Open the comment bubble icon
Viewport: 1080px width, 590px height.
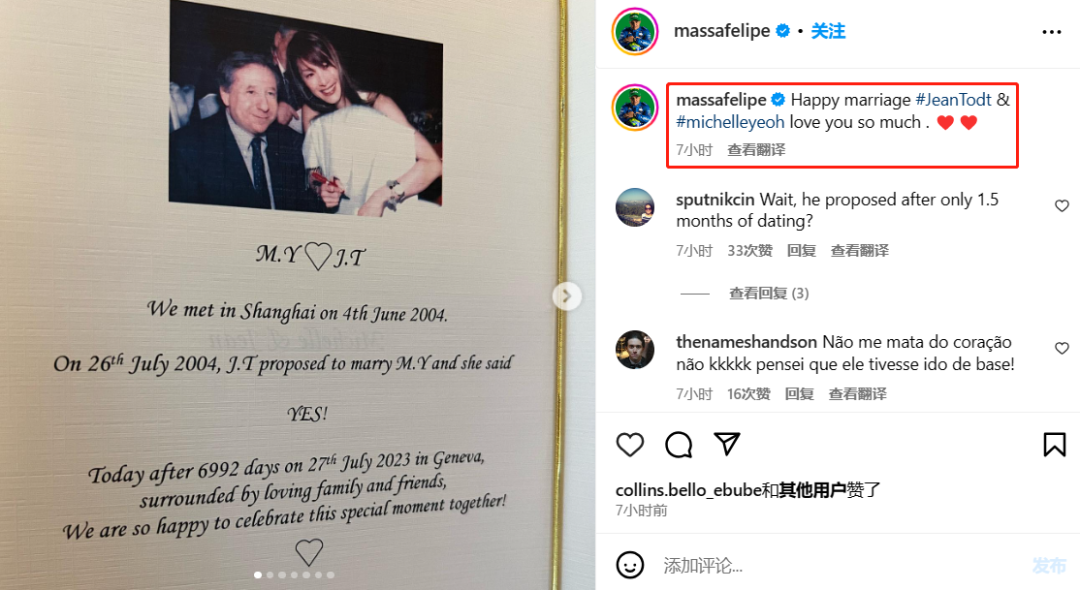tap(678, 445)
